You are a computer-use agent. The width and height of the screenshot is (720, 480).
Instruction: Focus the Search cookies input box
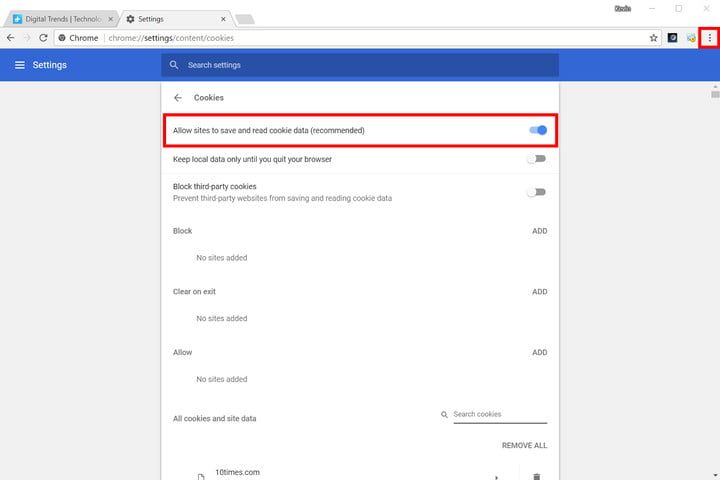point(498,414)
